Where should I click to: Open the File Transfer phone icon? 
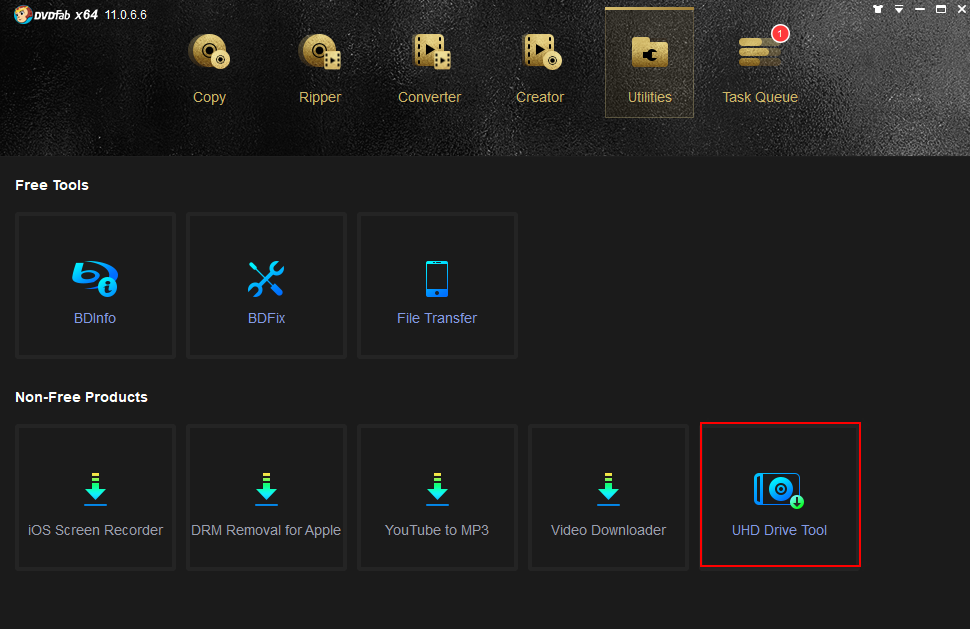coord(437,279)
